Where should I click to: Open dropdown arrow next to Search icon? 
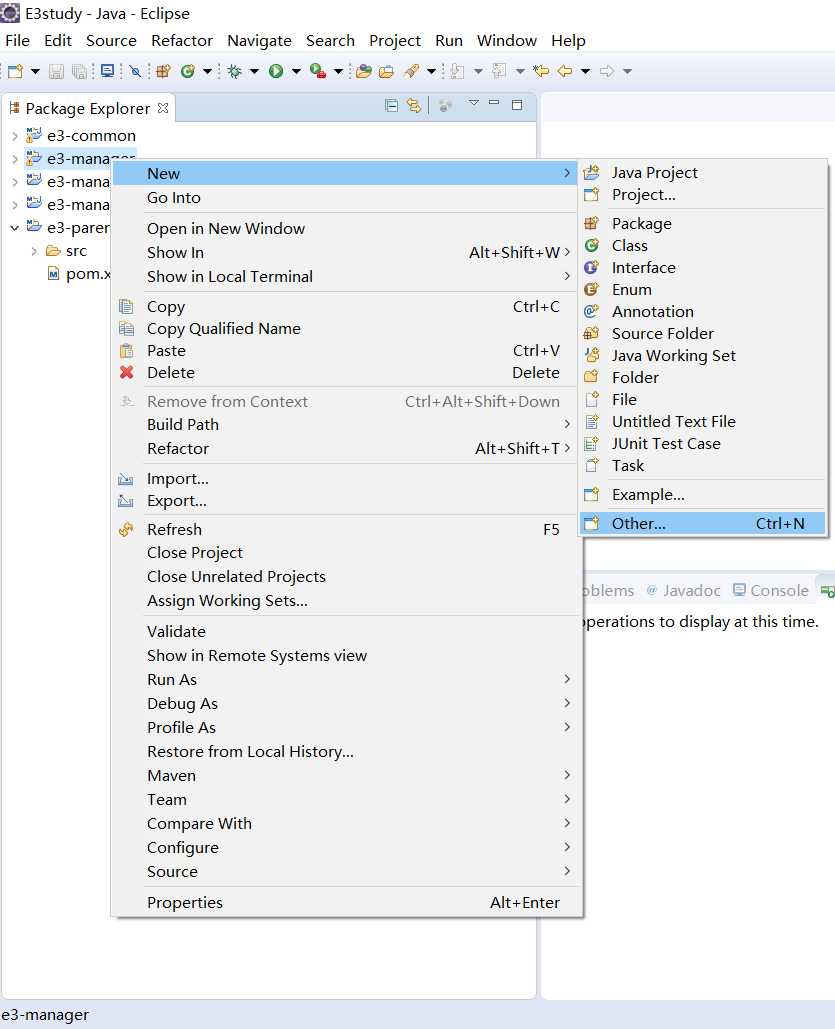pos(431,71)
